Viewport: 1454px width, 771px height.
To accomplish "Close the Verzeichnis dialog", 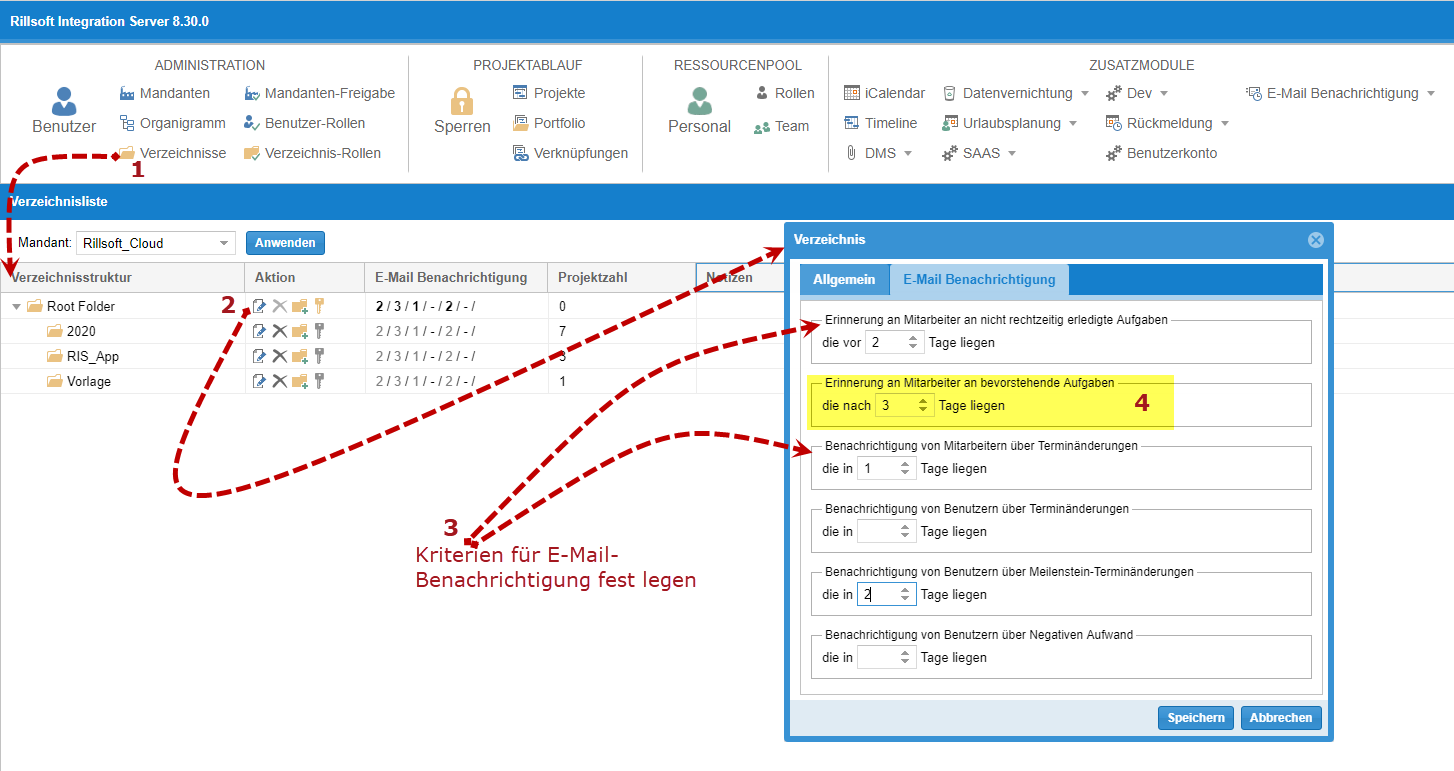I will click(x=1316, y=240).
